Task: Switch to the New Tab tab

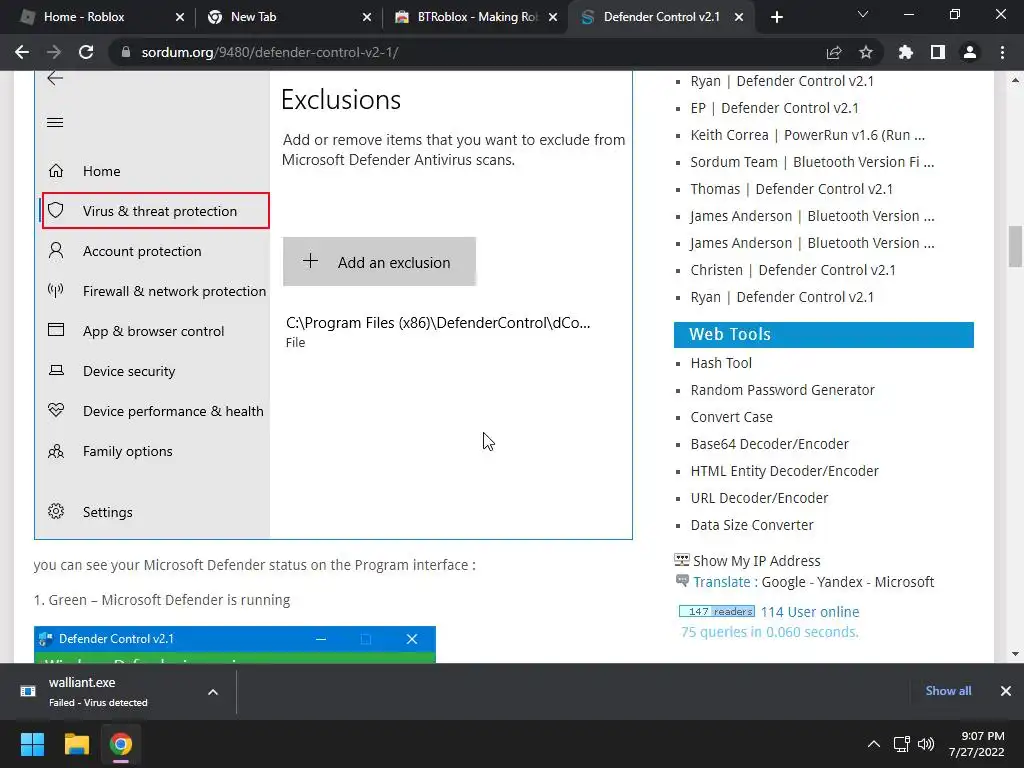Action: pos(289,17)
